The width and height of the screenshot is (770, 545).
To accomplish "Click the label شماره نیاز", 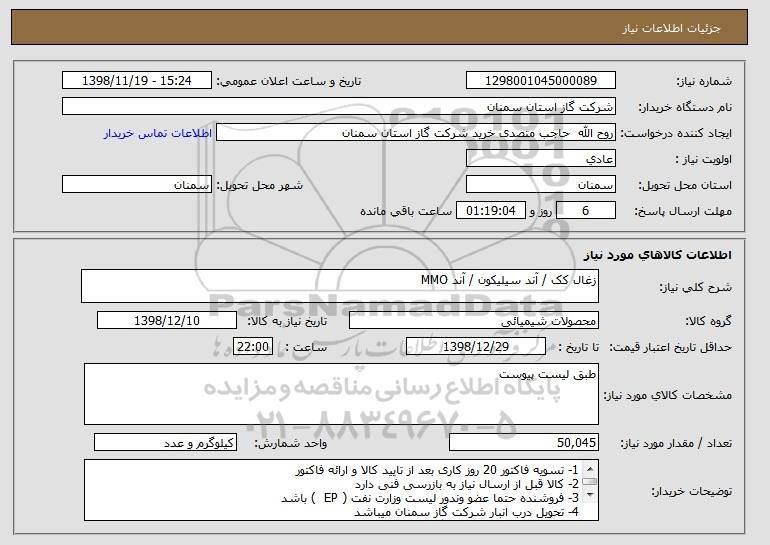I will click(704, 81).
